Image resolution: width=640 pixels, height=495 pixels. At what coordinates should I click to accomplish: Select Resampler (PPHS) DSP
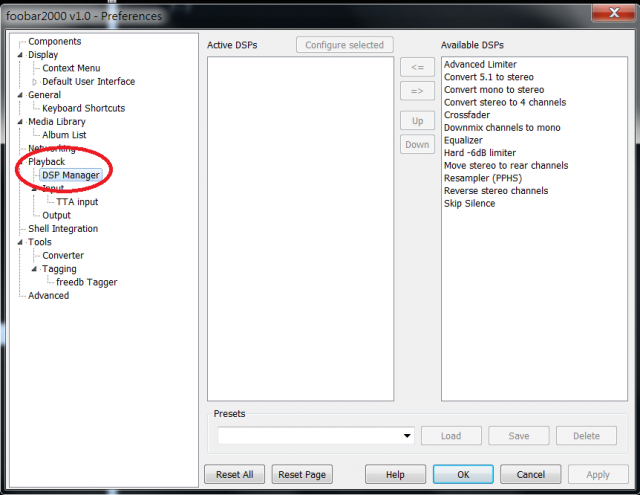[x=483, y=178]
